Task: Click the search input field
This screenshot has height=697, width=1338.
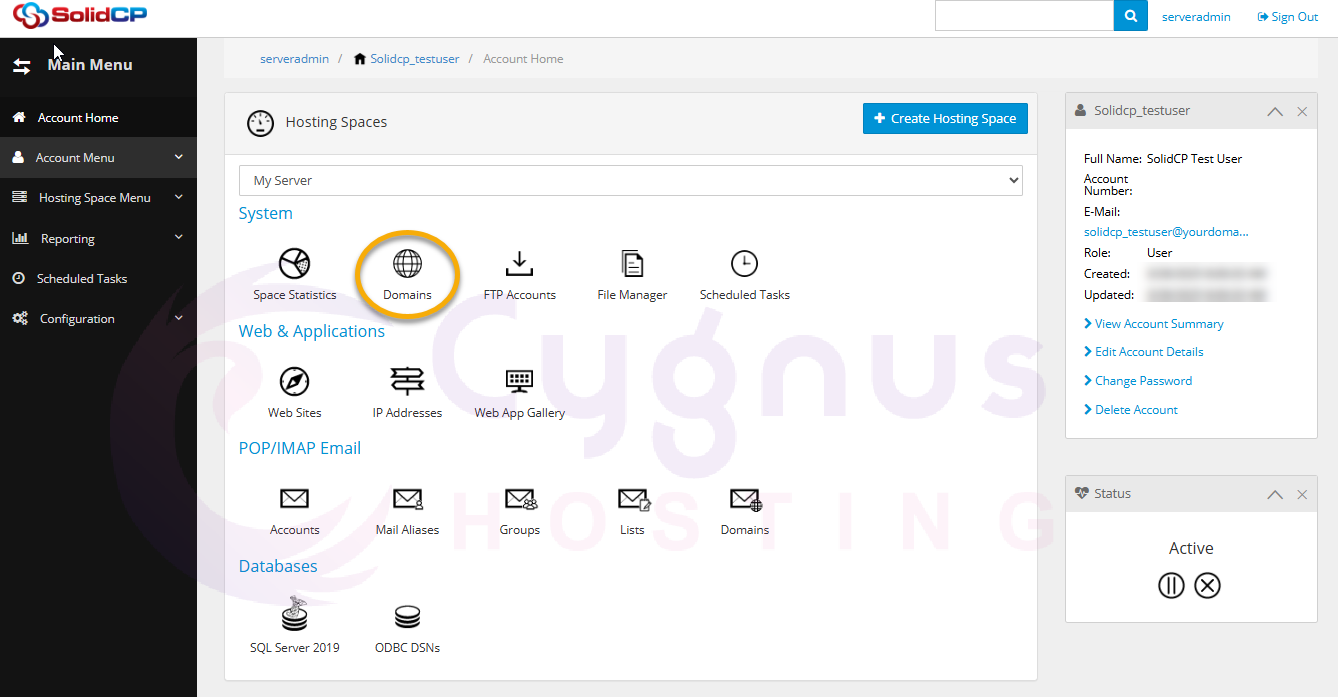Action: point(1024,16)
